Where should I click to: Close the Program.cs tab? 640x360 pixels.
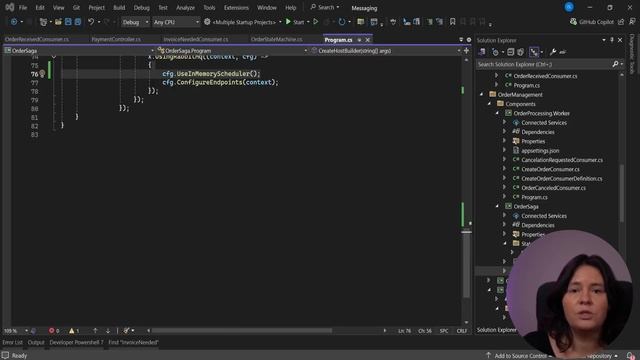(367, 40)
